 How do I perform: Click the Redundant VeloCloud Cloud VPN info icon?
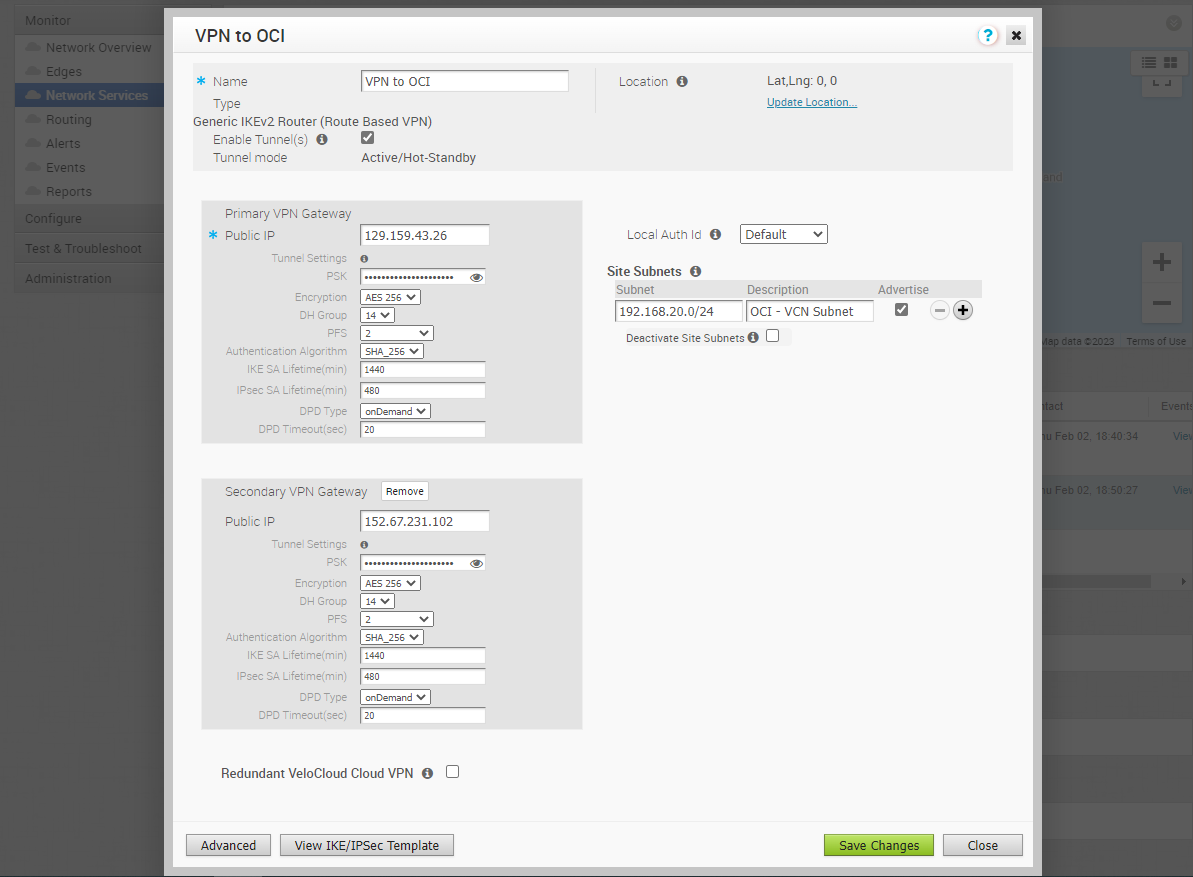pyautogui.click(x=428, y=773)
